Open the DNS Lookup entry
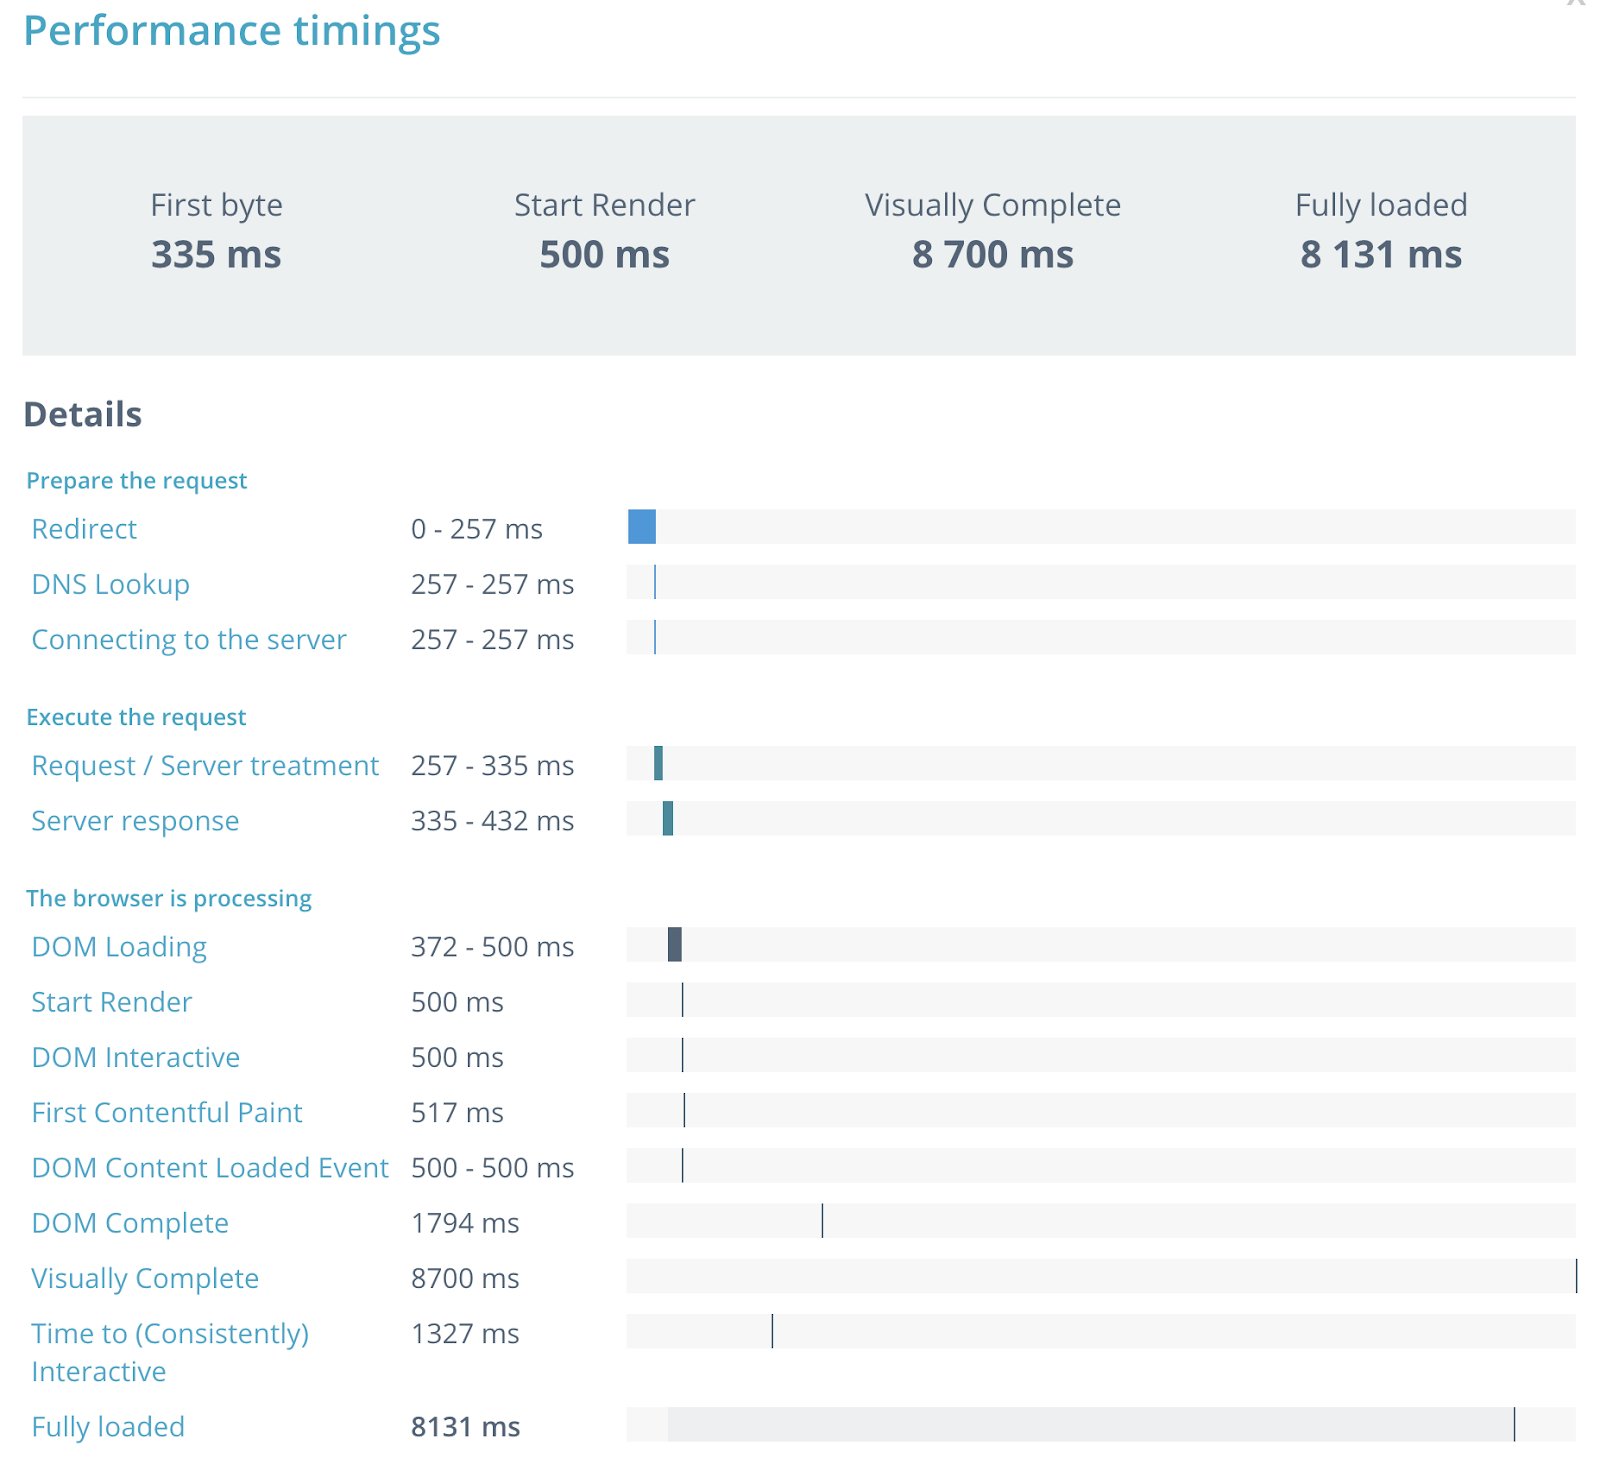Image resolution: width=1600 pixels, height=1471 pixels. click(110, 584)
